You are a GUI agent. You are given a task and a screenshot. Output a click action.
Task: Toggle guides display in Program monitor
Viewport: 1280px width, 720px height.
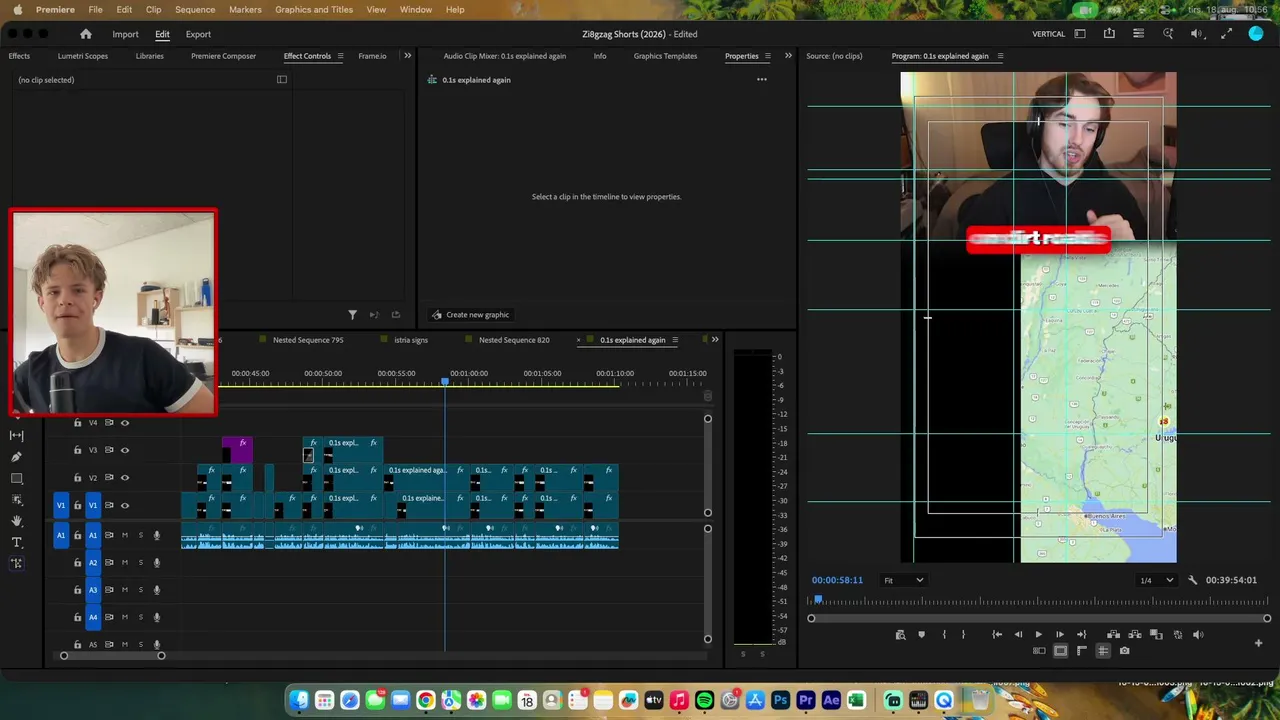click(x=1103, y=651)
